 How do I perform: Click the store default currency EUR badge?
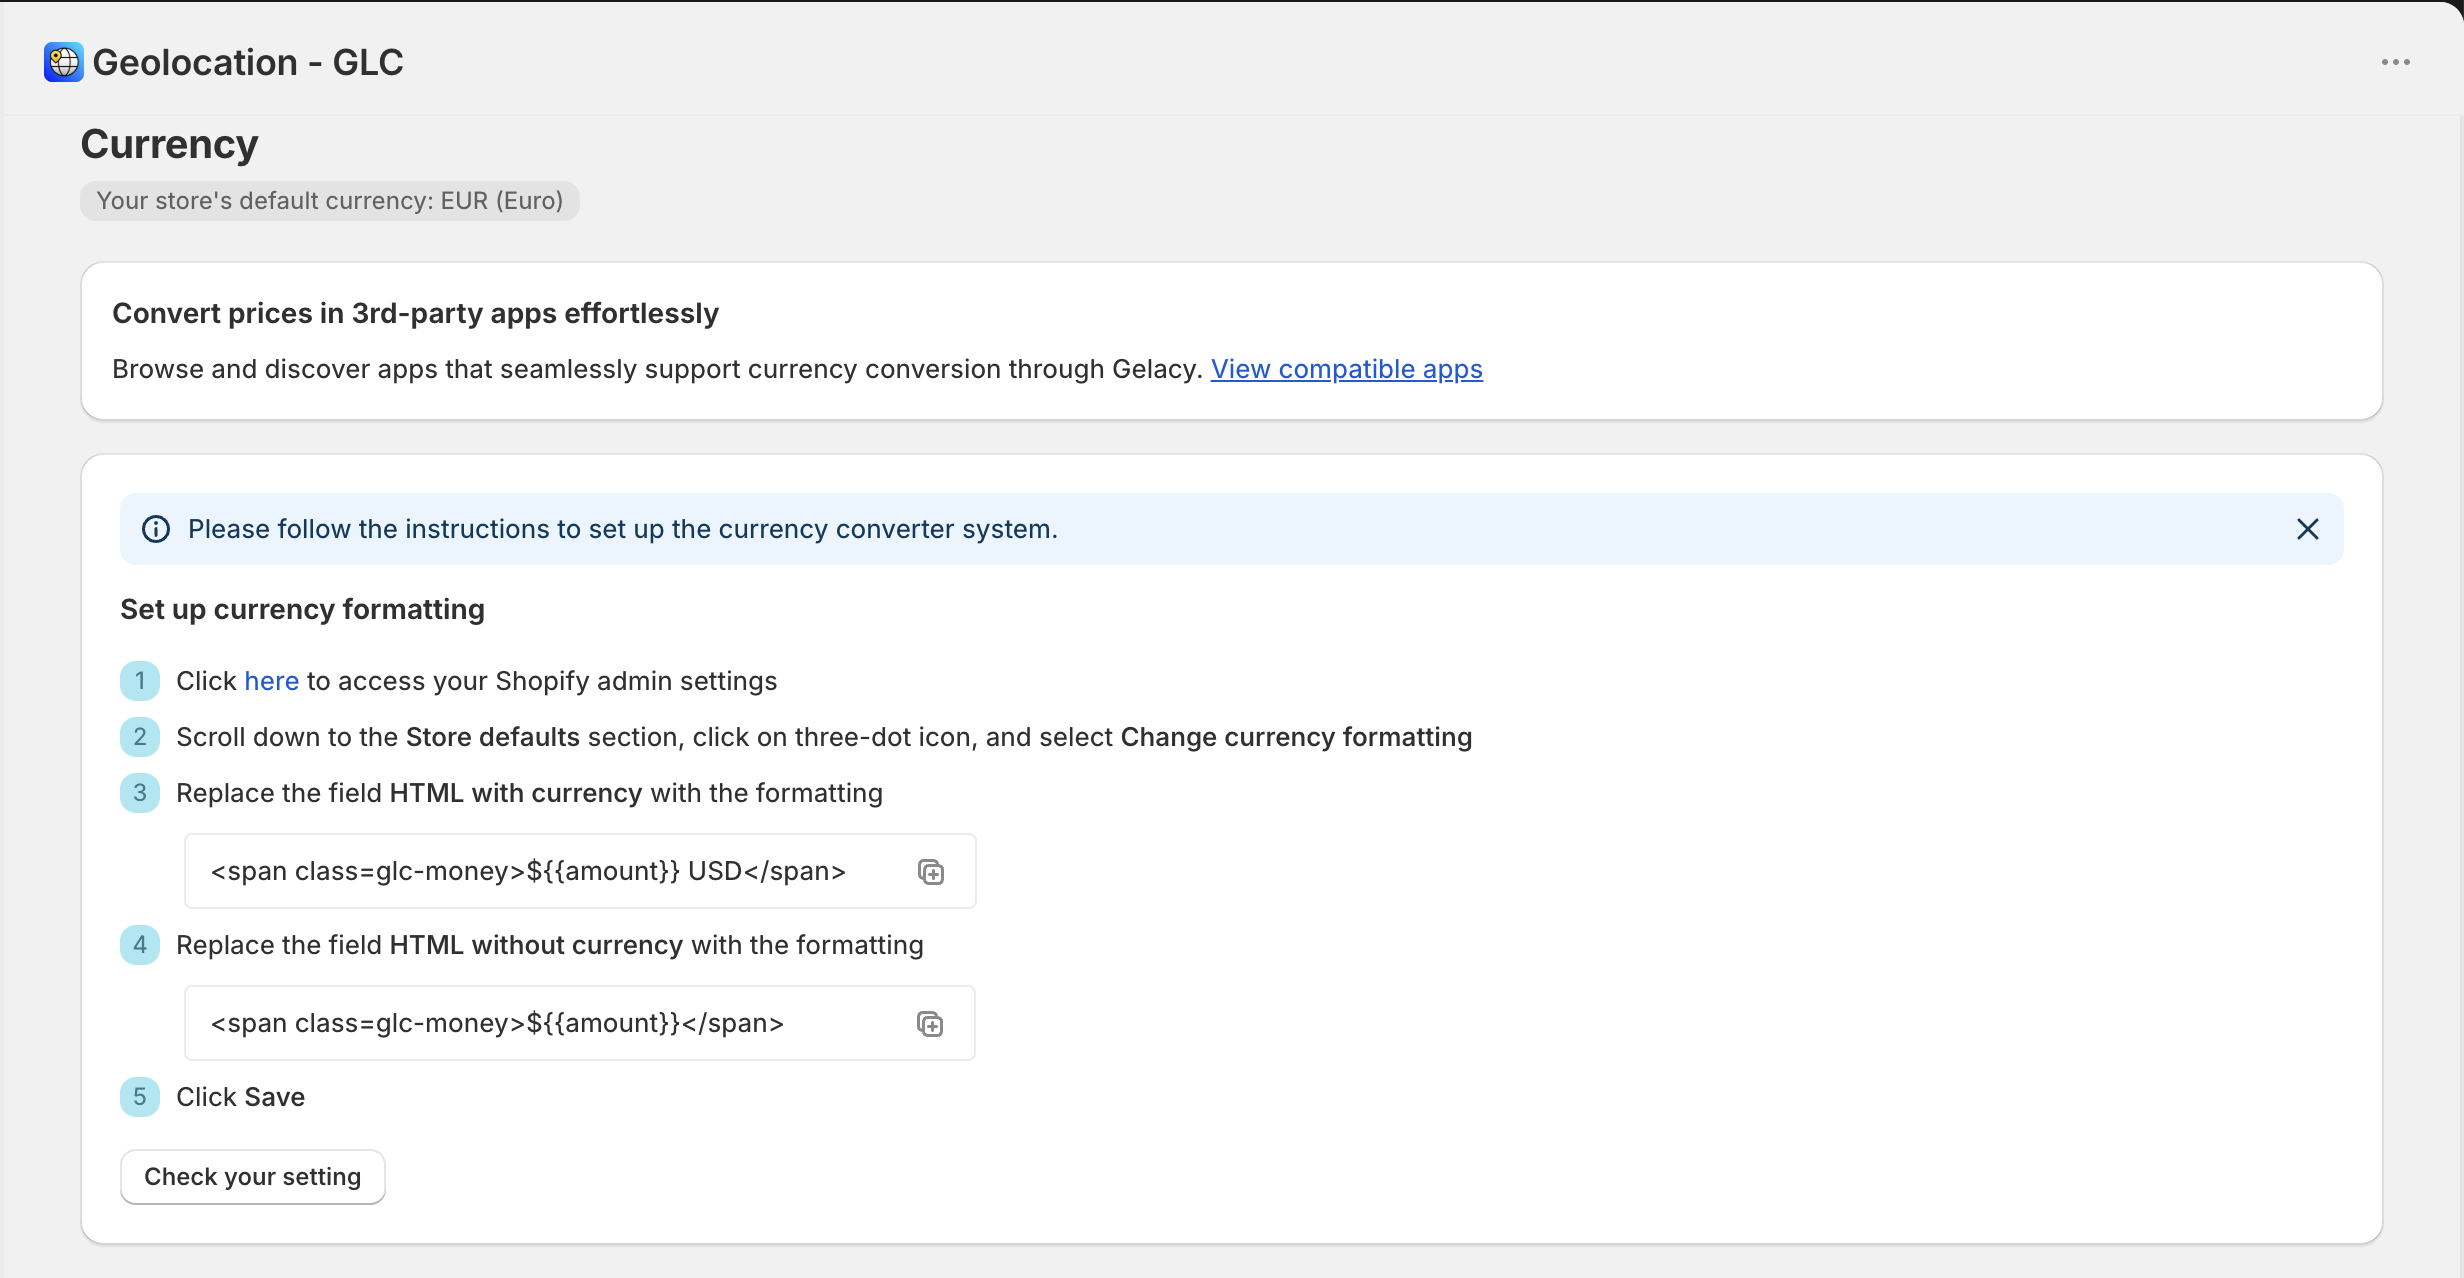[x=330, y=201]
